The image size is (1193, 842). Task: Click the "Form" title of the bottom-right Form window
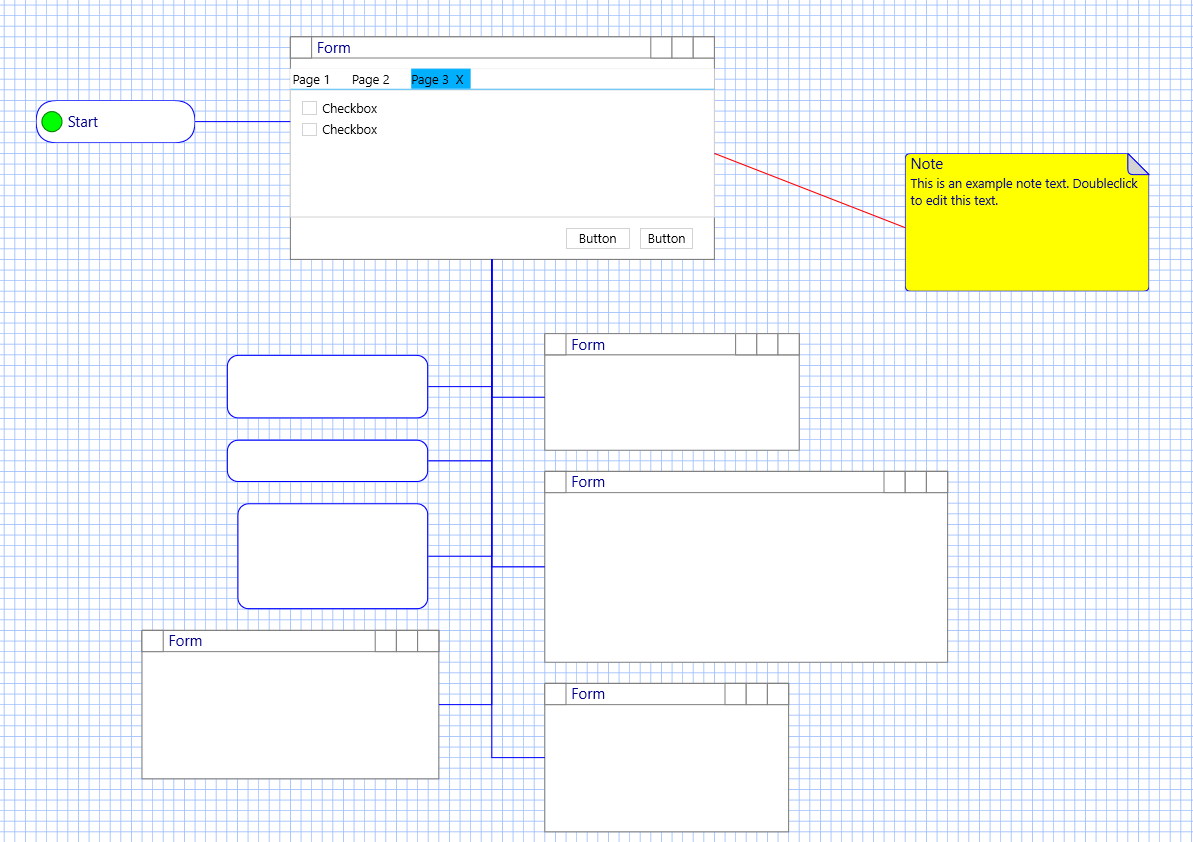point(588,694)
